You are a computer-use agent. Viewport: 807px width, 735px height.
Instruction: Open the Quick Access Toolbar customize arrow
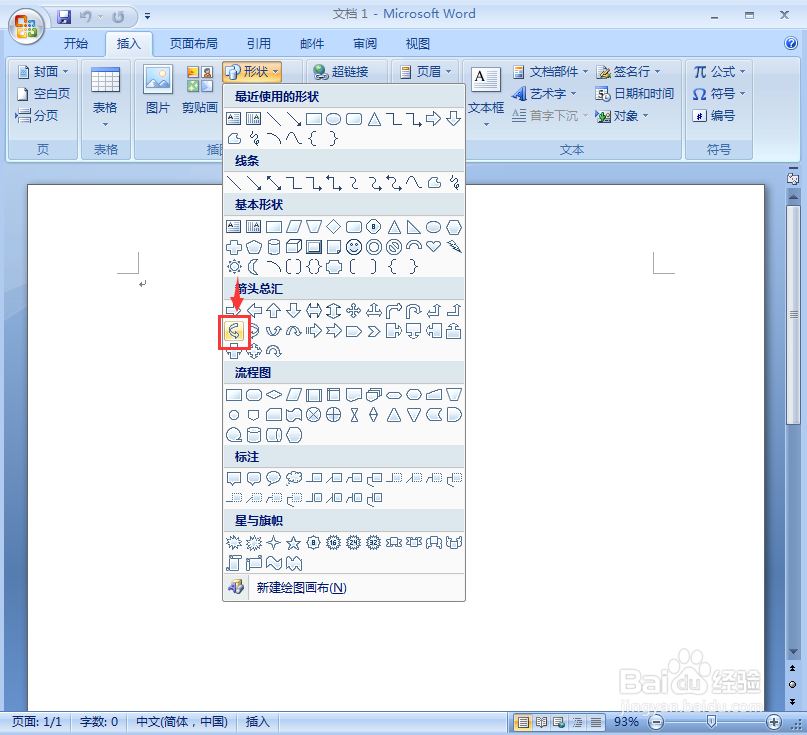[x=148, y=17]
